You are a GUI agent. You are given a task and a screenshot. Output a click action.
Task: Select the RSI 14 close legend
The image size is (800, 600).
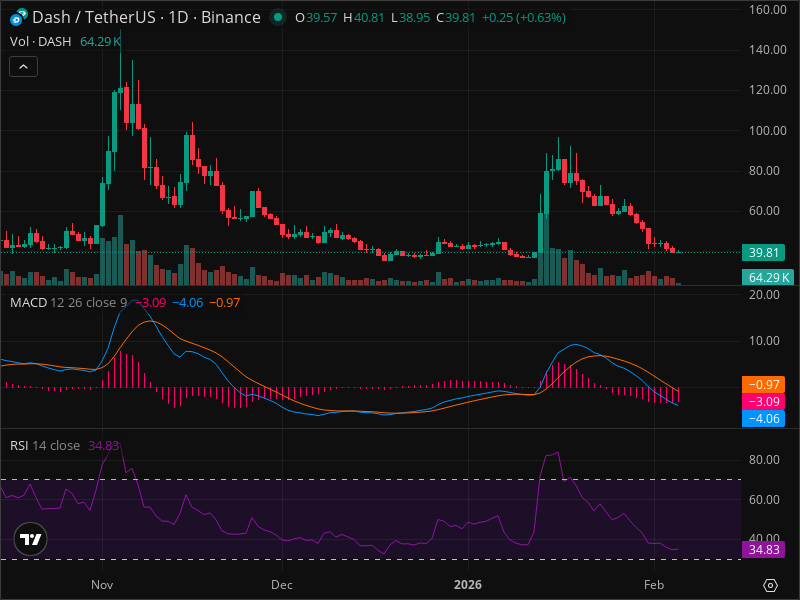(x=45, y=445)
